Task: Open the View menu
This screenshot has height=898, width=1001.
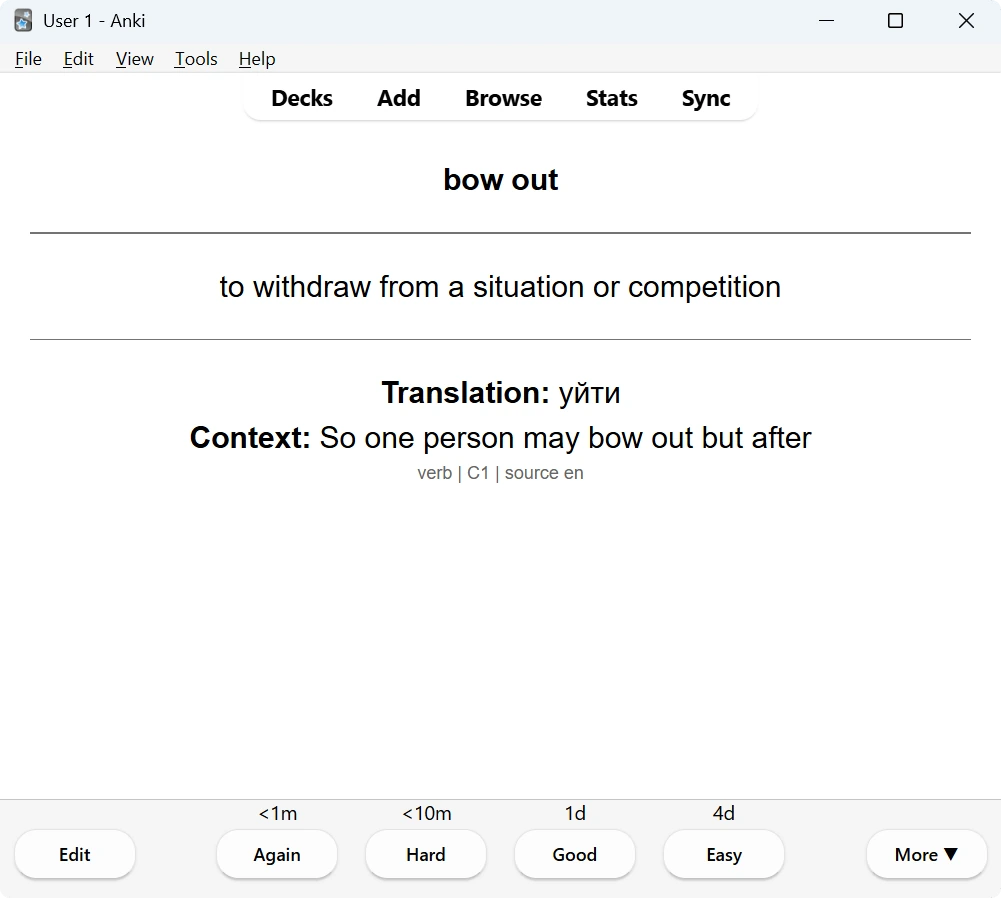Action: pyautogui.click(x=135, y=59)
